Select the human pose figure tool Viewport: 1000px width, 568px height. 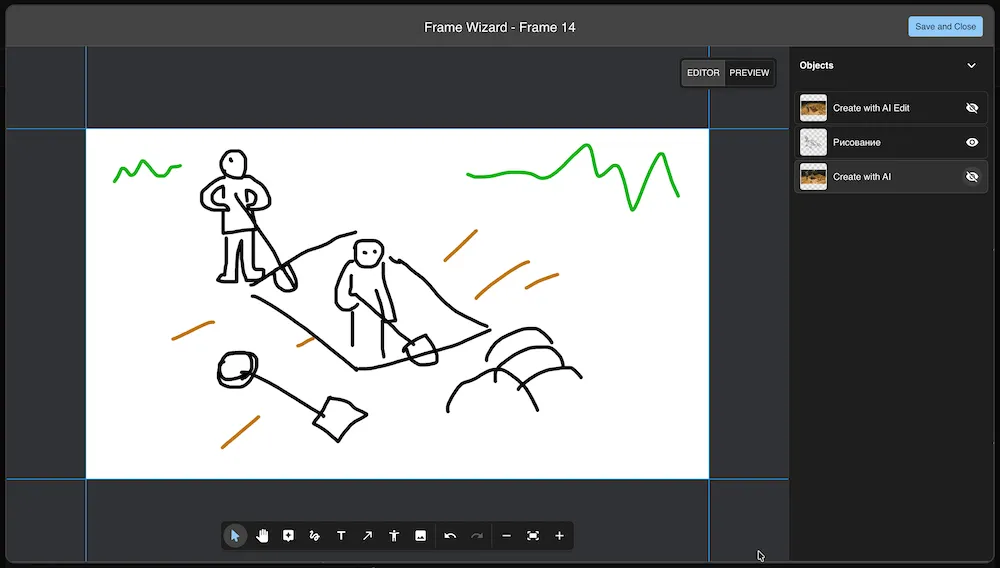point(394,536)
